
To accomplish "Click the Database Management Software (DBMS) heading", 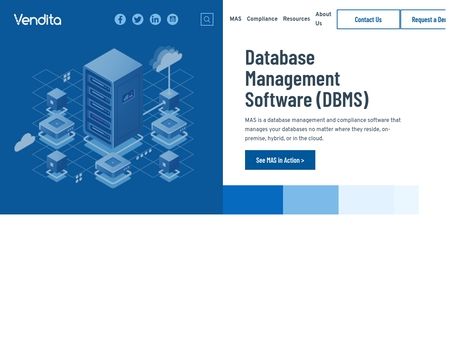I will click(x=307, y=79).
